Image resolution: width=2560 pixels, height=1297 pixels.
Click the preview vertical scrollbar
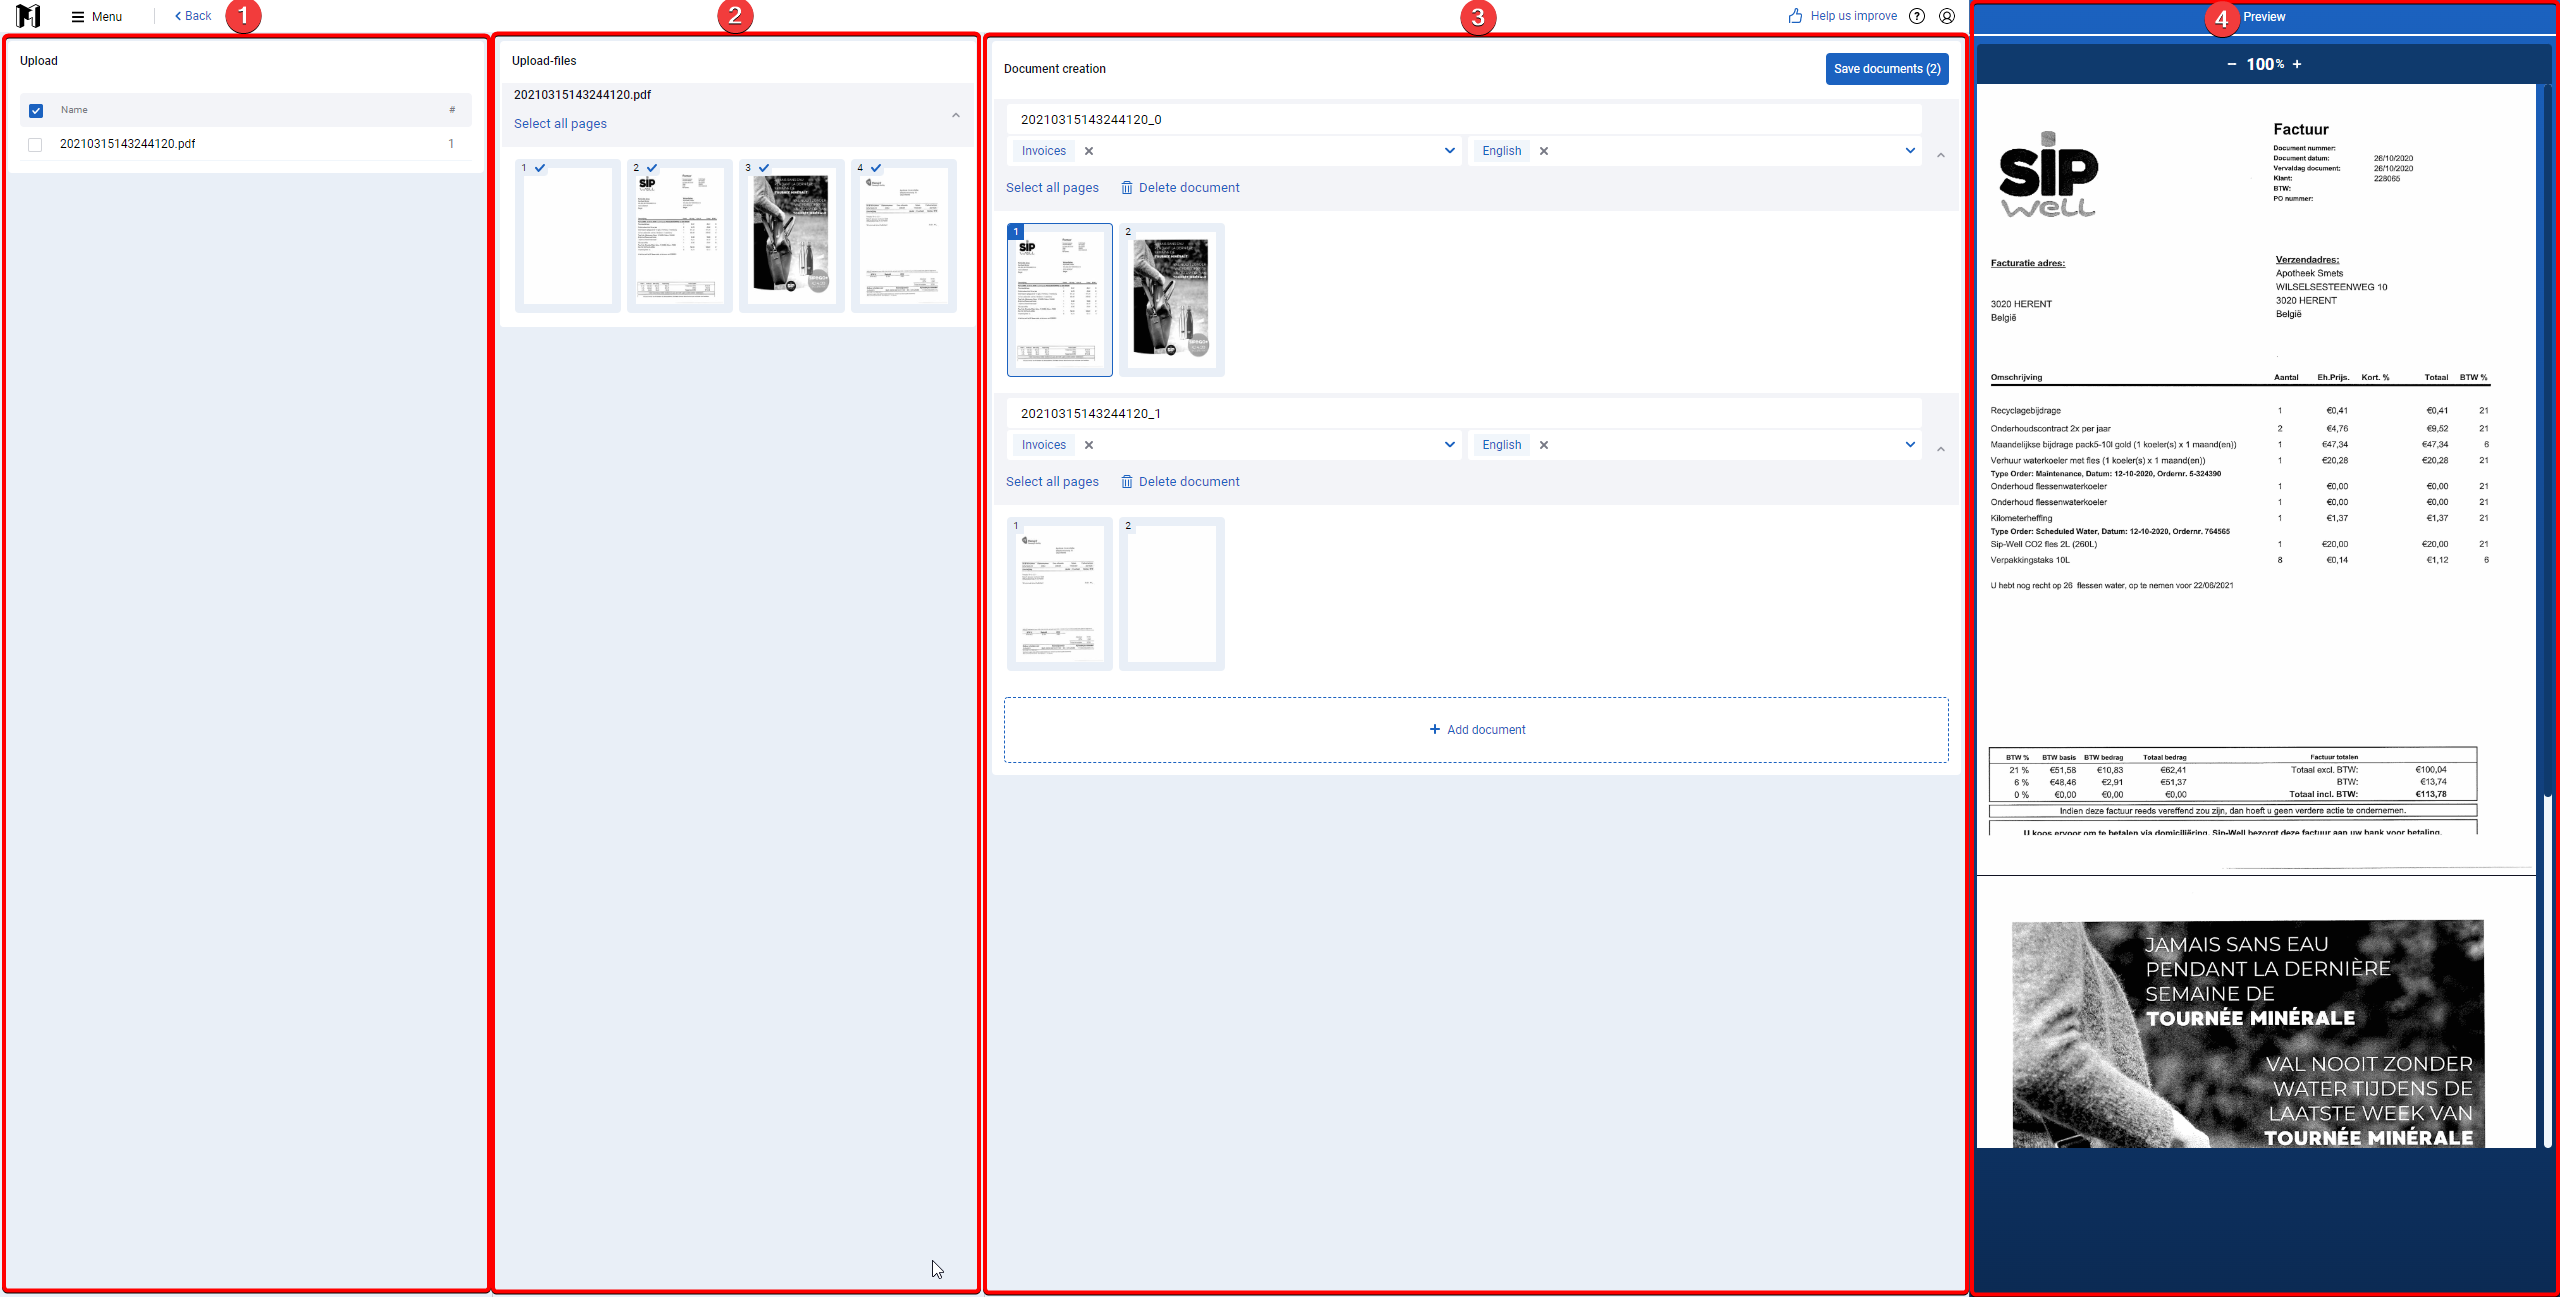tap(2548, 440)
